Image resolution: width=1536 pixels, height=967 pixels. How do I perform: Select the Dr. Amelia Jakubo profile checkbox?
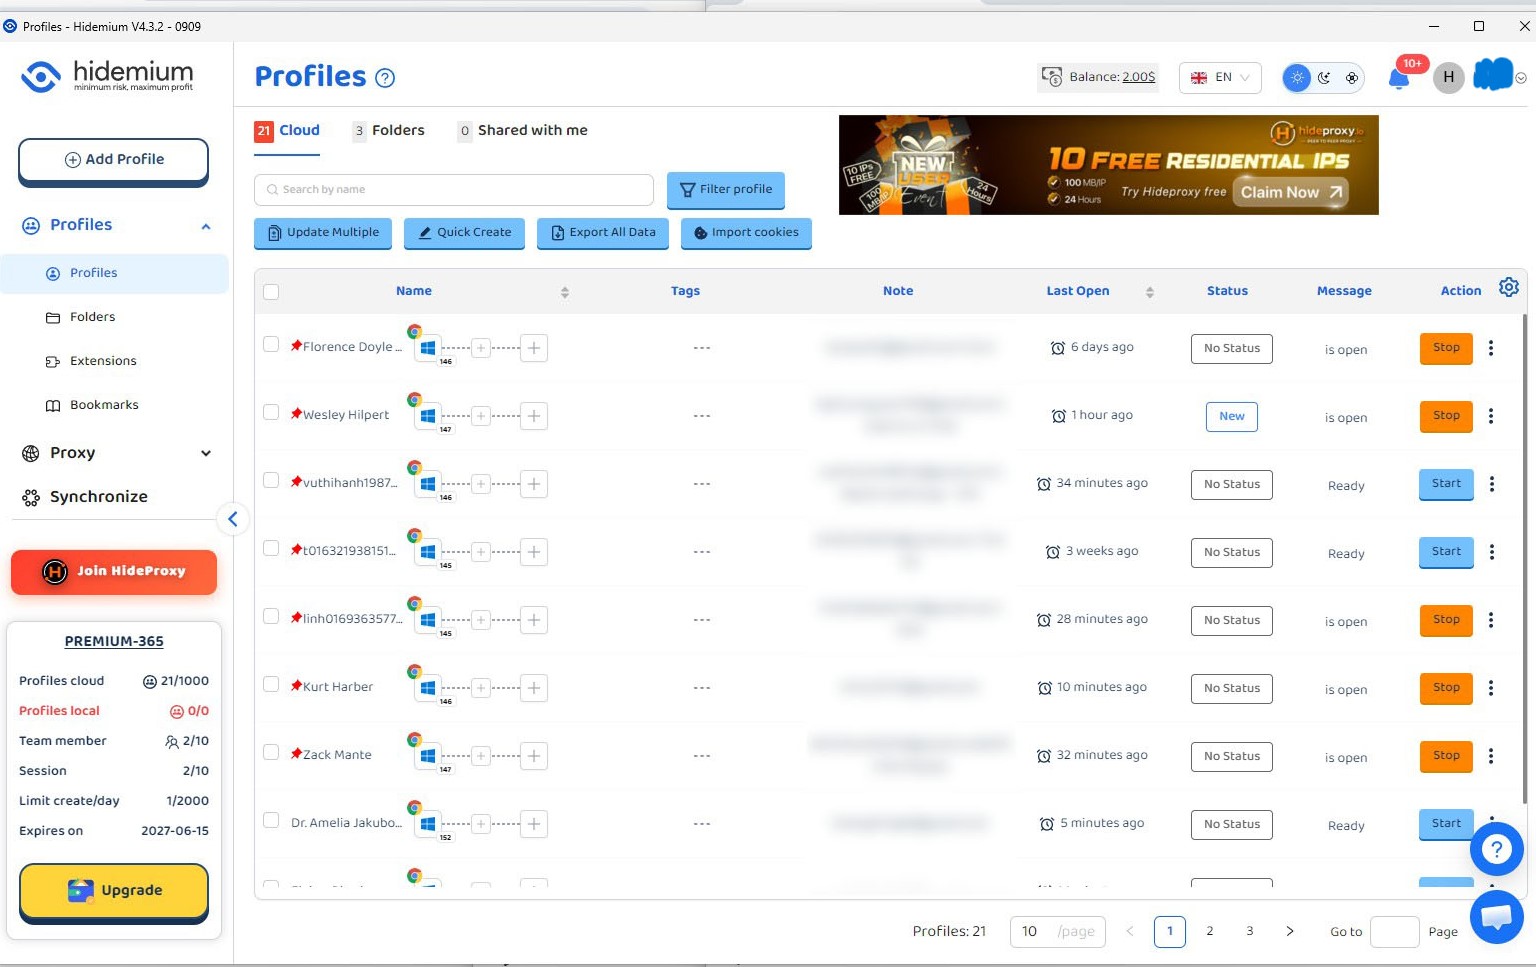tap(271, 820)
